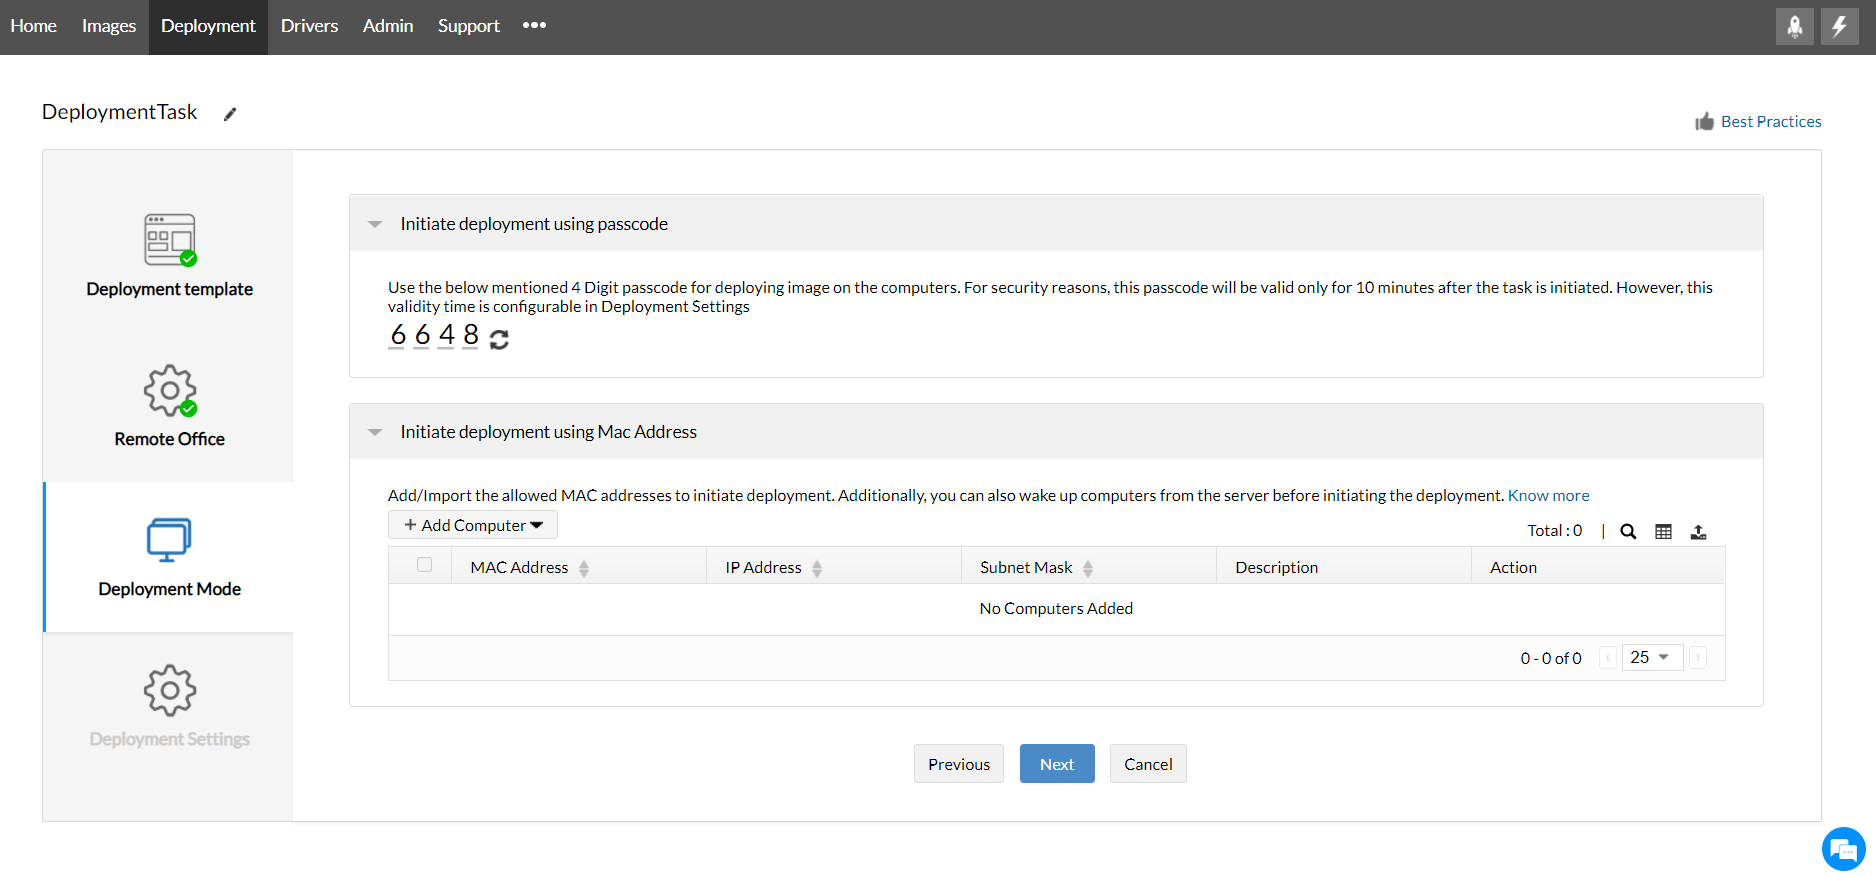Viewport: 1876px width, 876px height.
Task: Click the search icon above the table
Action: 1628,532
